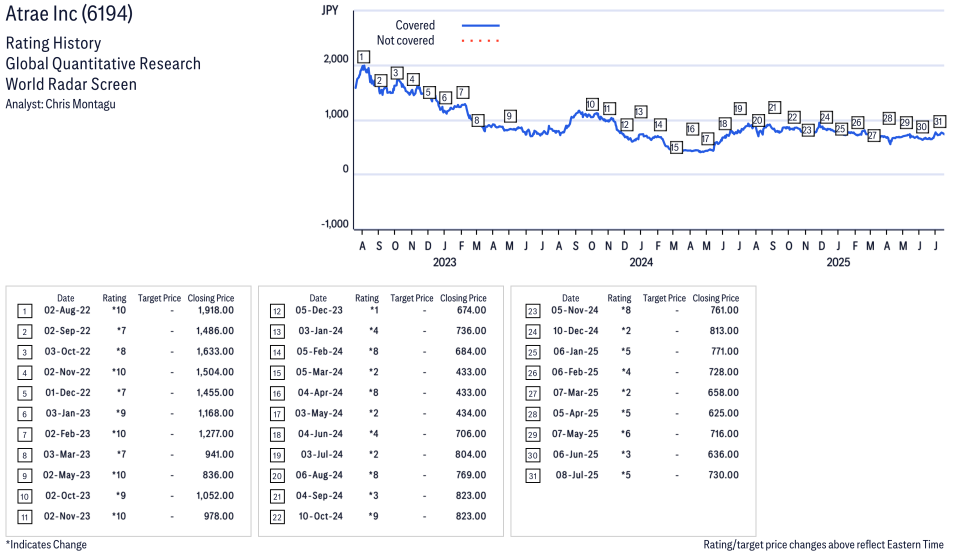The image size is (955, 551).
Task: Click chart marker 9 on the chart
Action: [x=510, y=116]
